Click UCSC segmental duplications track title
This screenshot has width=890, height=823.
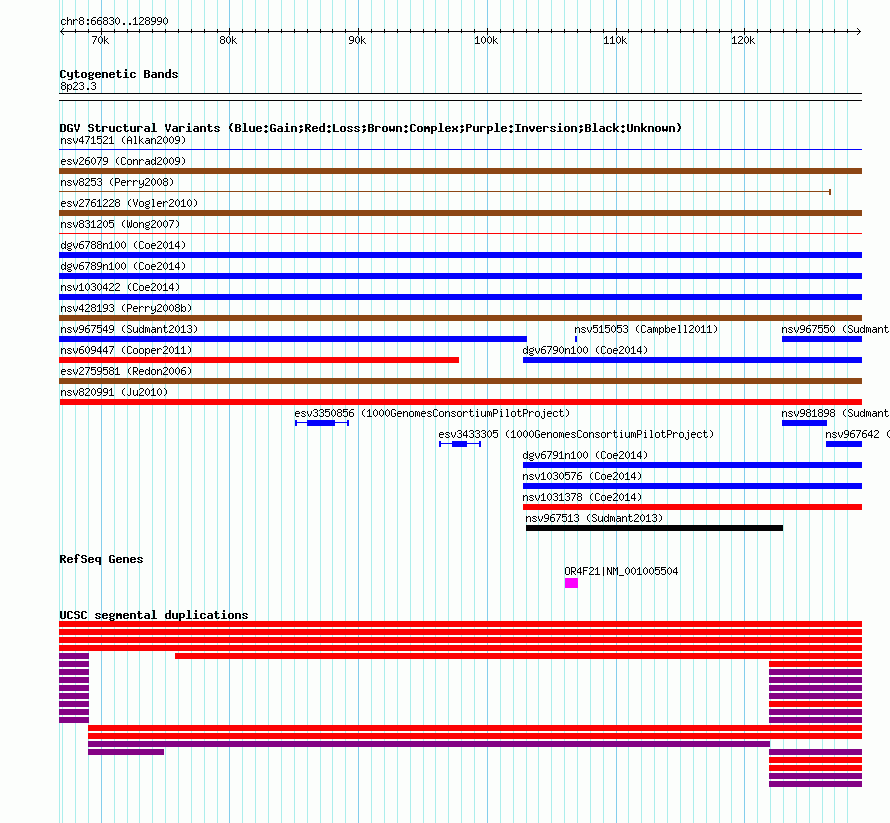point(153,615)
